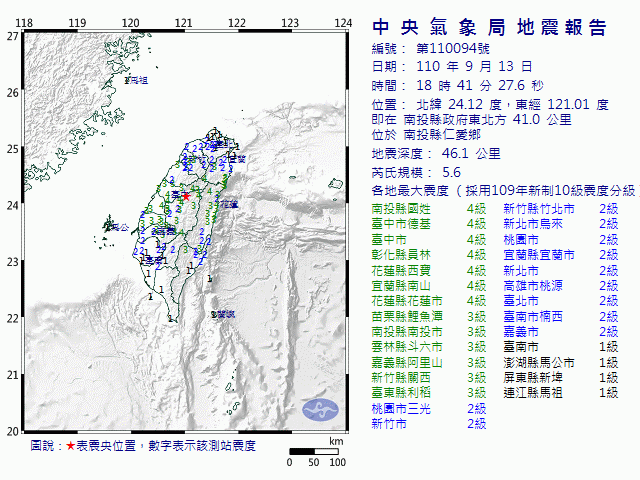Screen dimensions: 640x480
Task: Select the 南投縣國姓 intensity row
Action: [429, 209]
